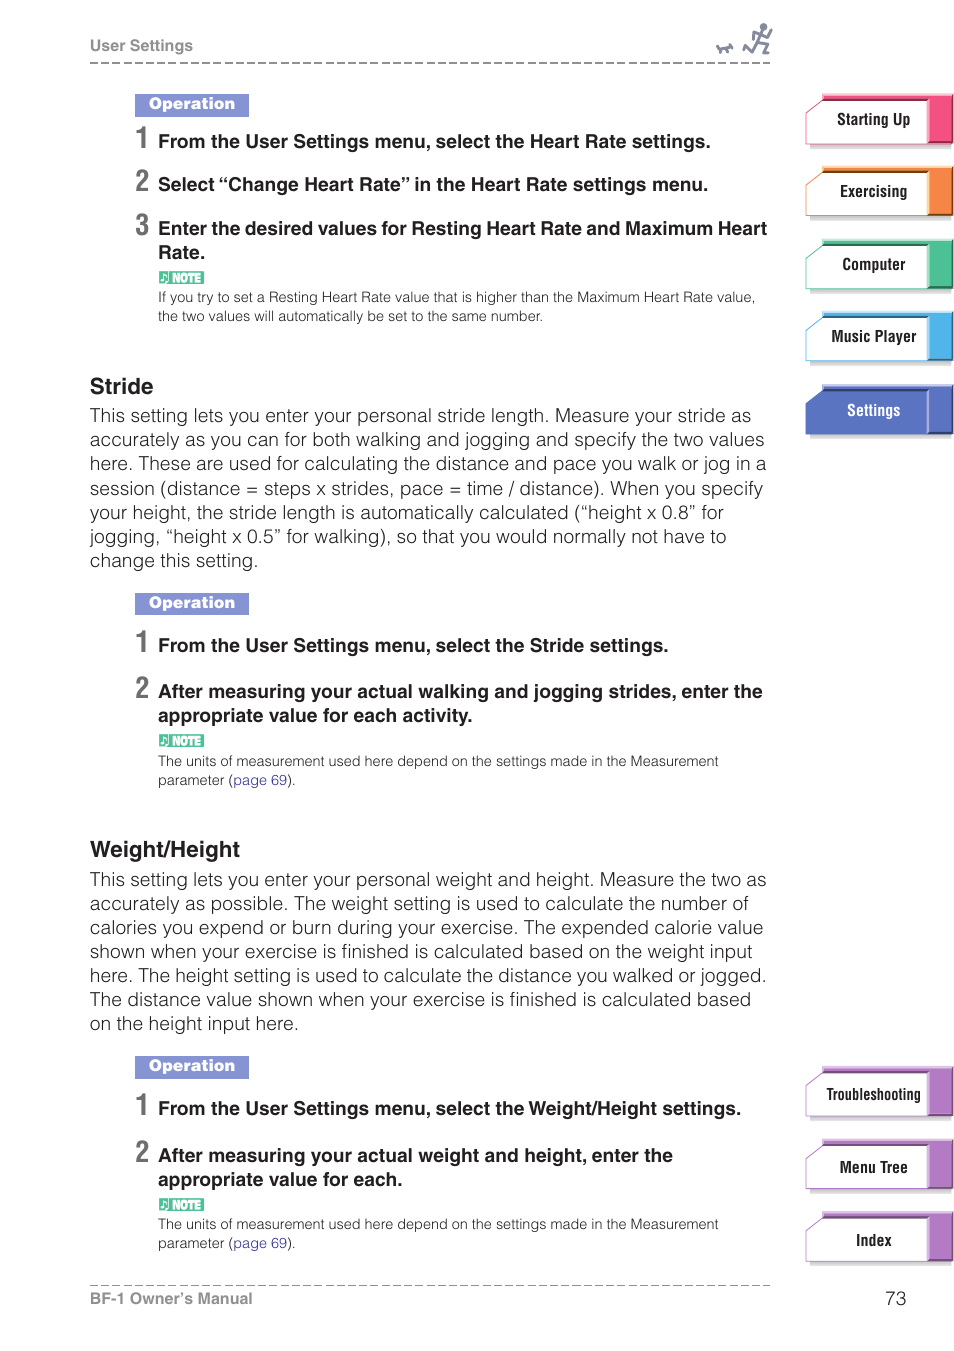The height and width of the screenshot is (1351, 954).
Task: Click the NOTE icon in Weight/Height operation
Action: pyautogui.click(x=181, y=1205)
